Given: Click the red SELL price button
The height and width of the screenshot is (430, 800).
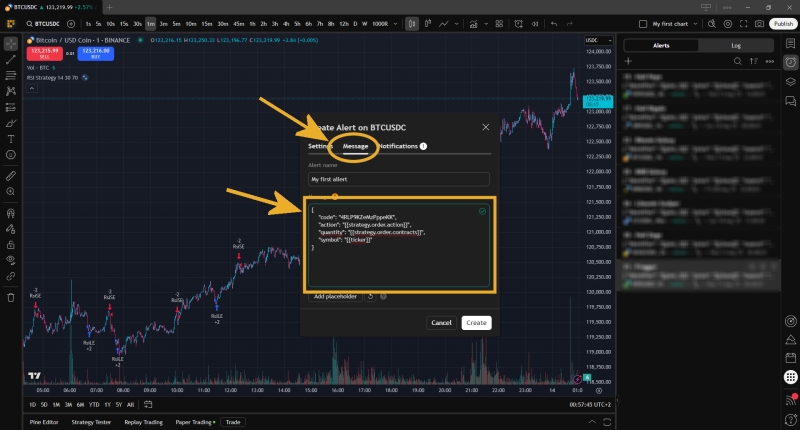Looking at the screenshot, I should 44,53.
